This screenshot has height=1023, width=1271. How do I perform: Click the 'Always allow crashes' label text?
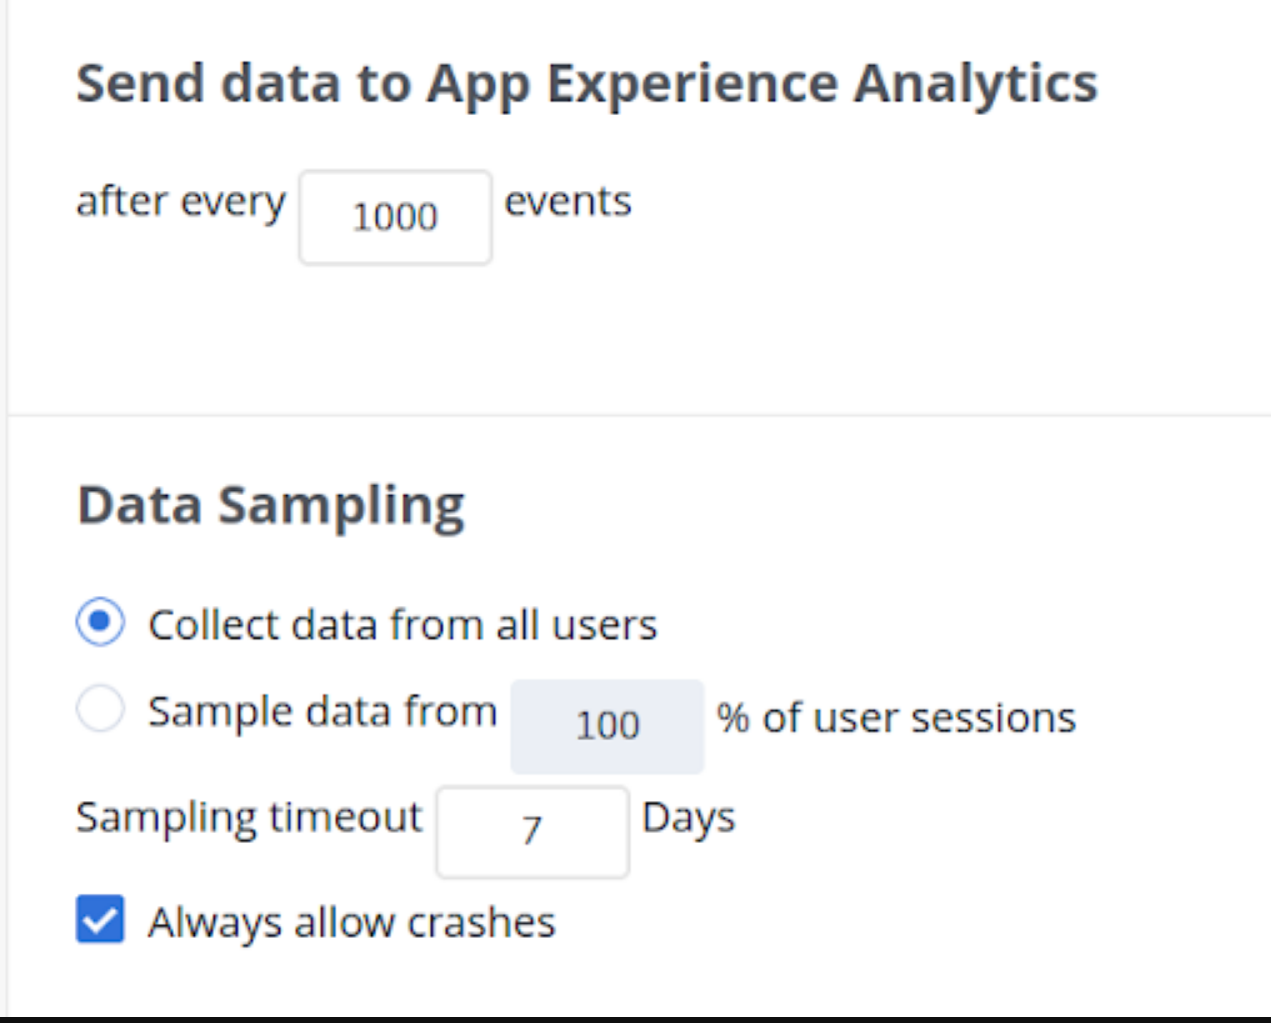coord(351,922)
